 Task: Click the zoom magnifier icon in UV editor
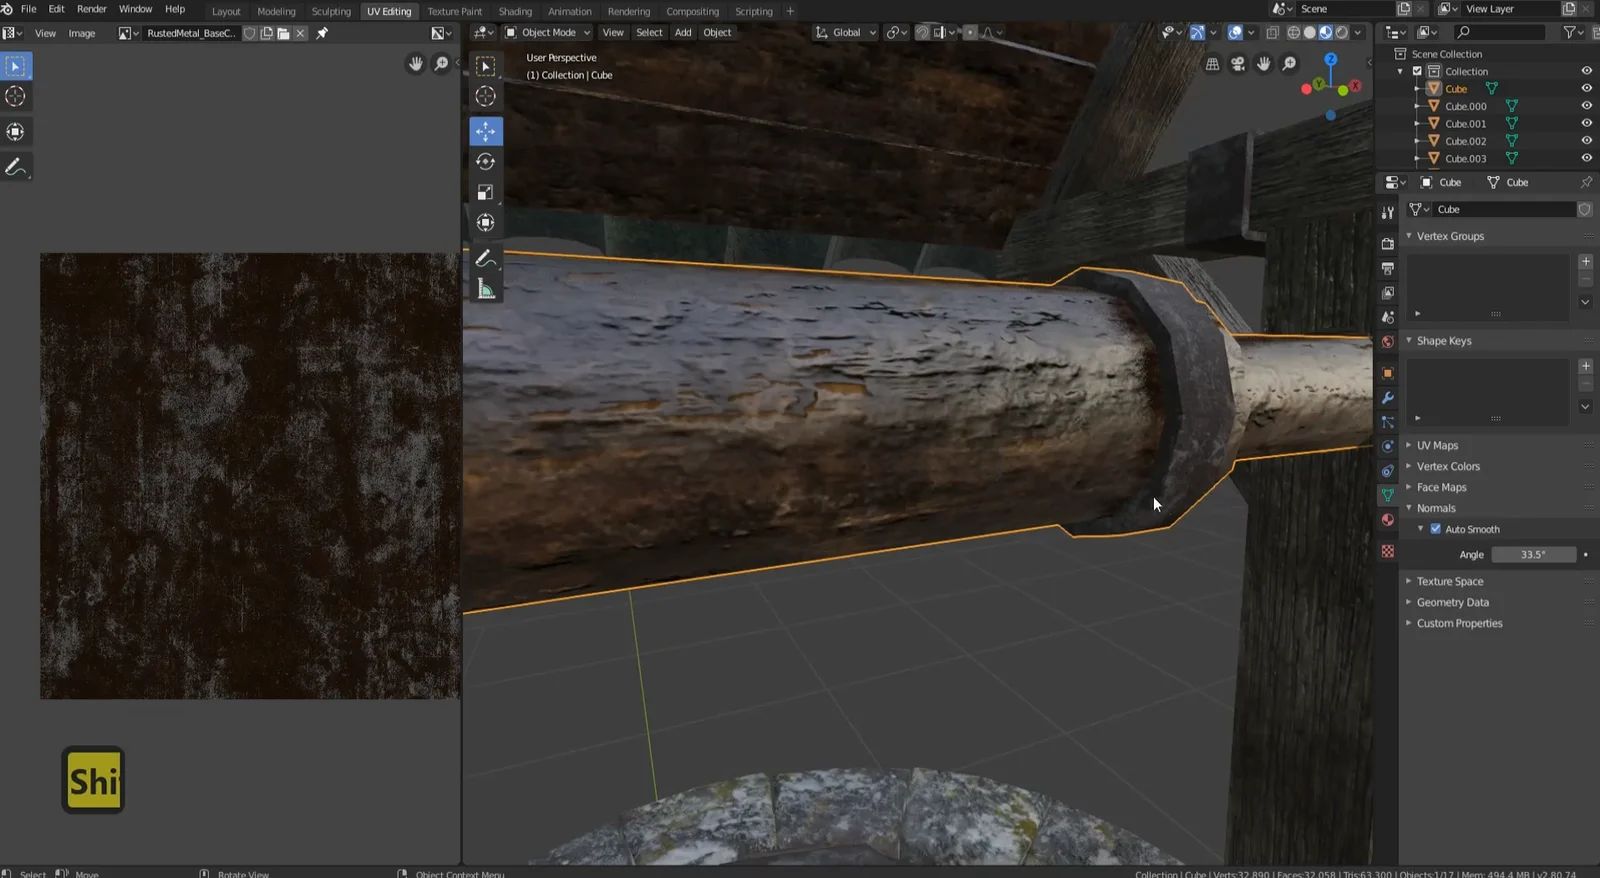pyautogui.click(x=441, y=64)
